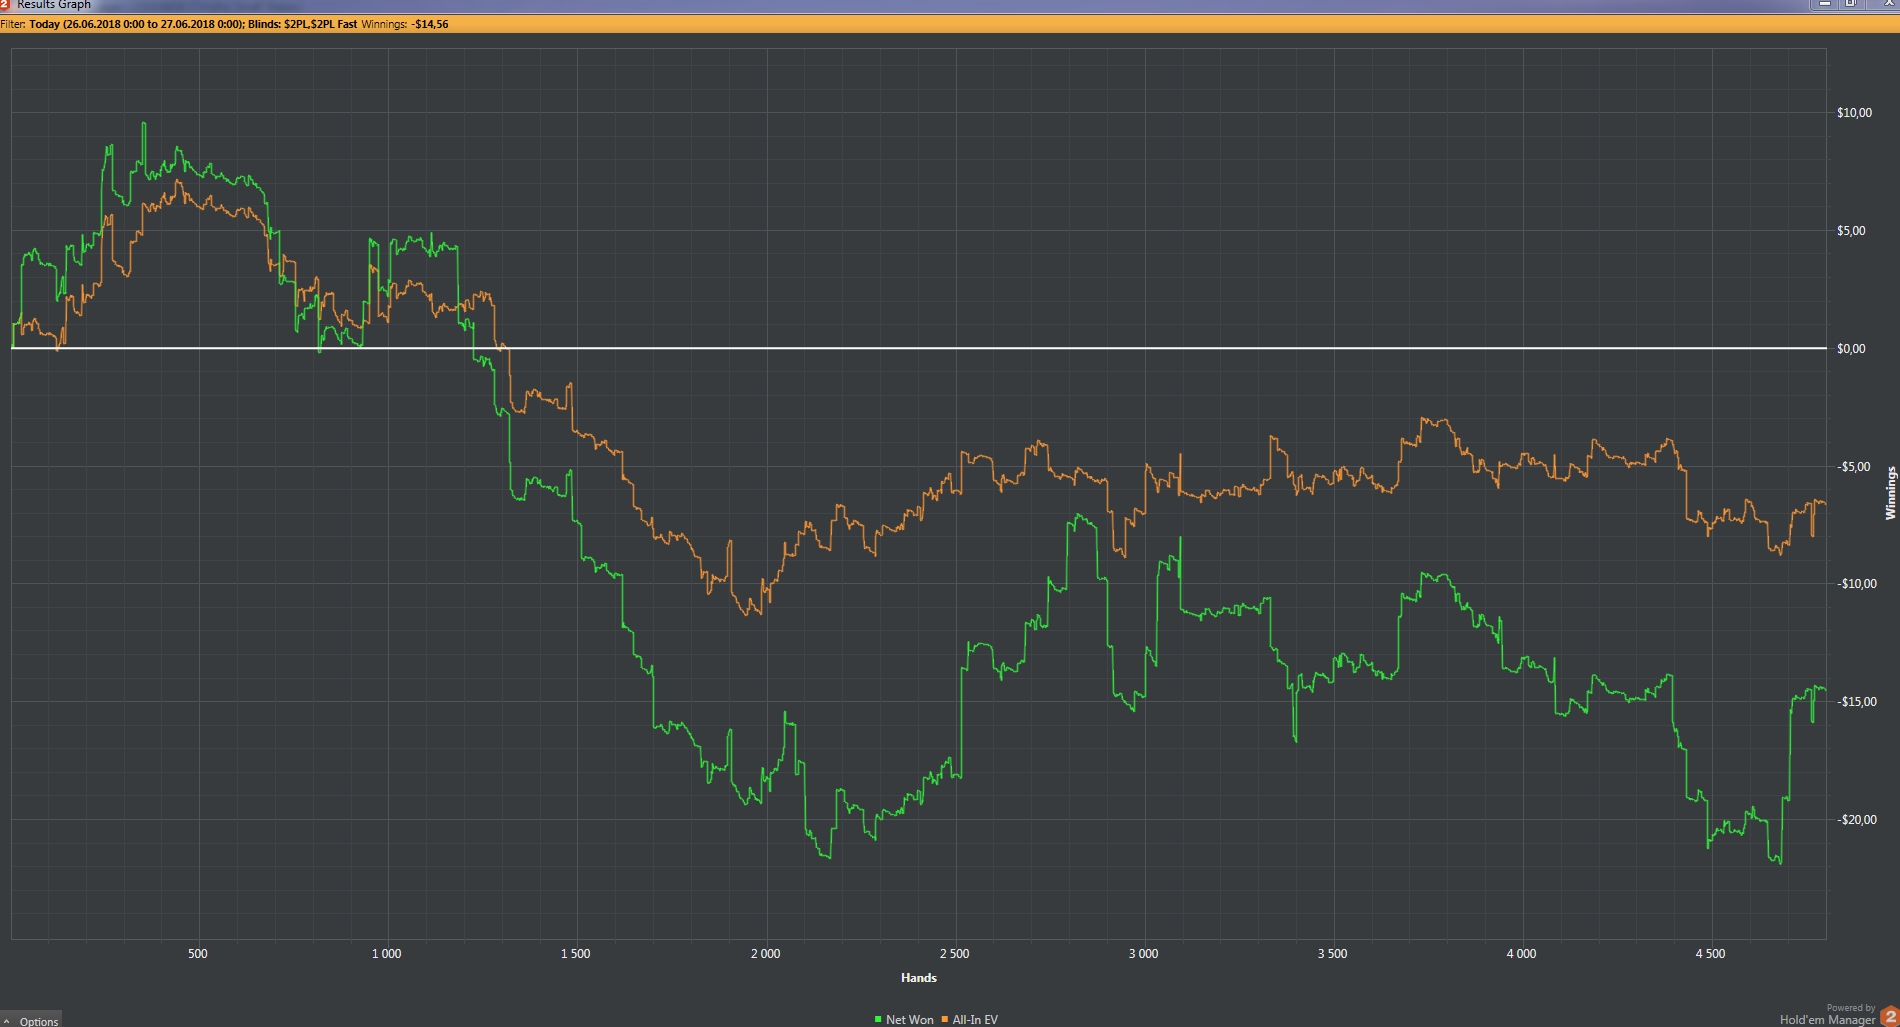Image resolution: width=1900 pixels, height=1027 pixels.
Task: Click the '-$10,00' y-axis label
Action: 1856,584
